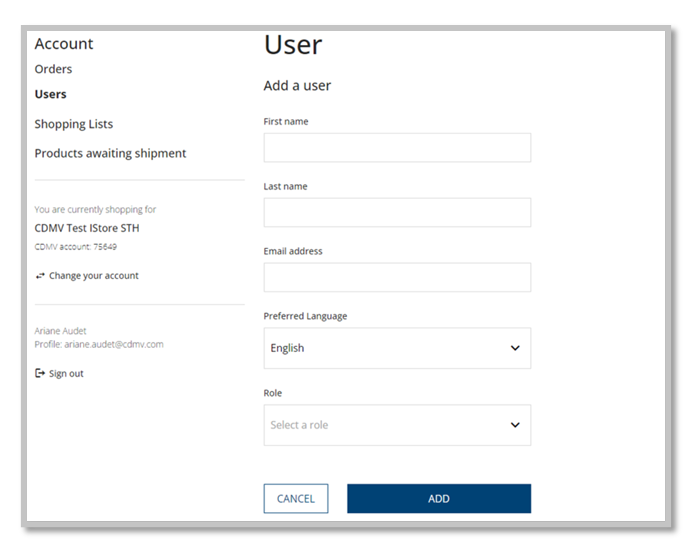
Task: Click the sign out door icon
Action: pyautogui.click(x=40, y=374)
